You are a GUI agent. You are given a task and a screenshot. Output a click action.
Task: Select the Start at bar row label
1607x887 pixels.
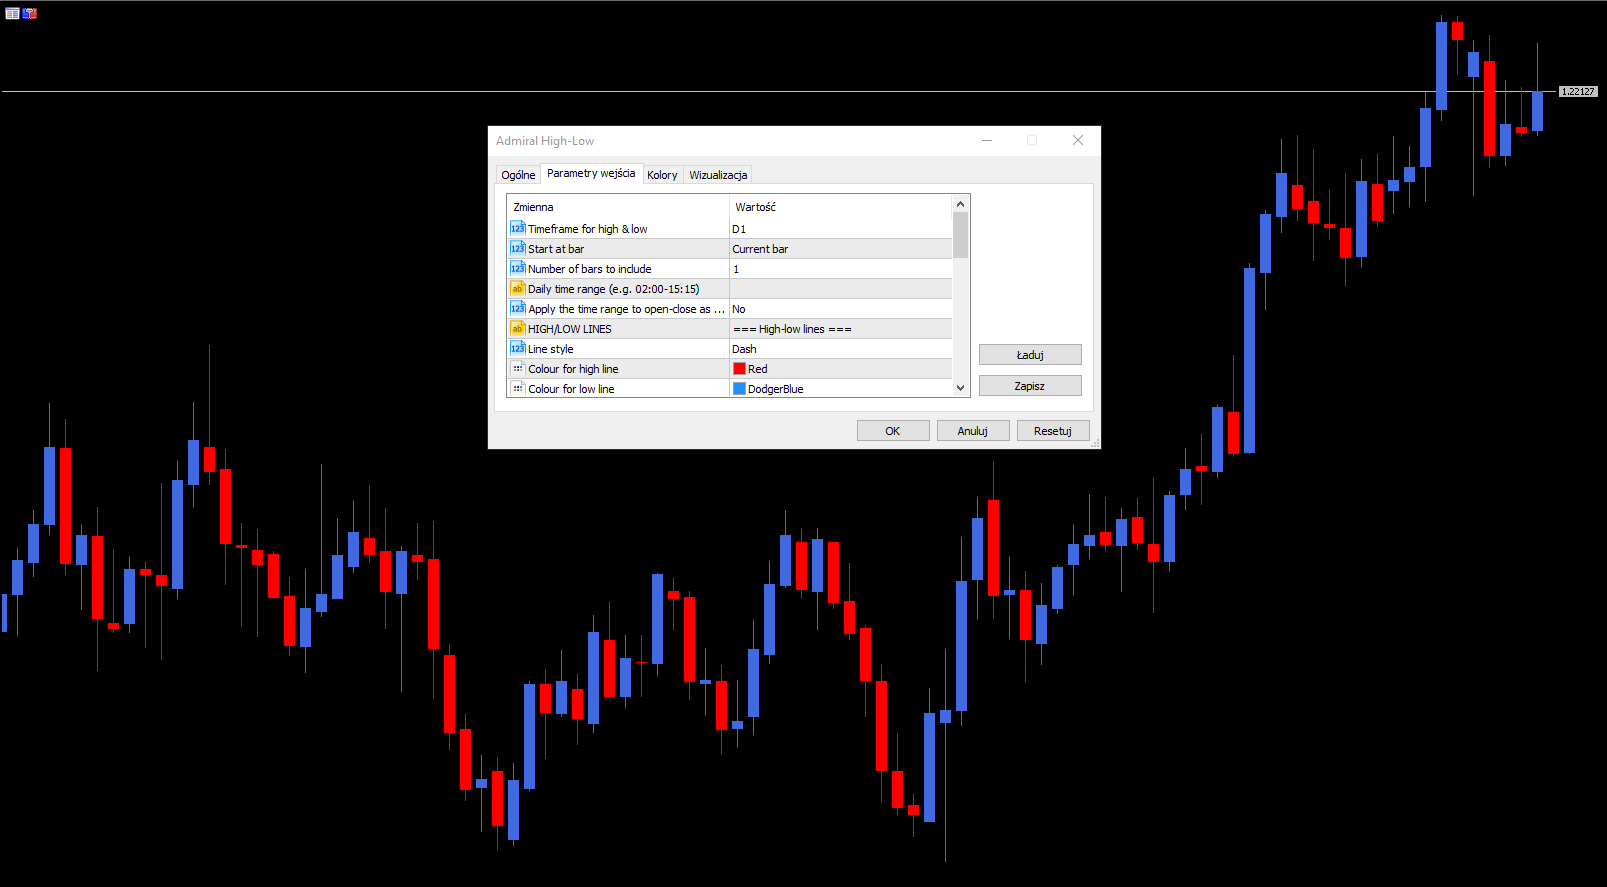click(556, 249)
